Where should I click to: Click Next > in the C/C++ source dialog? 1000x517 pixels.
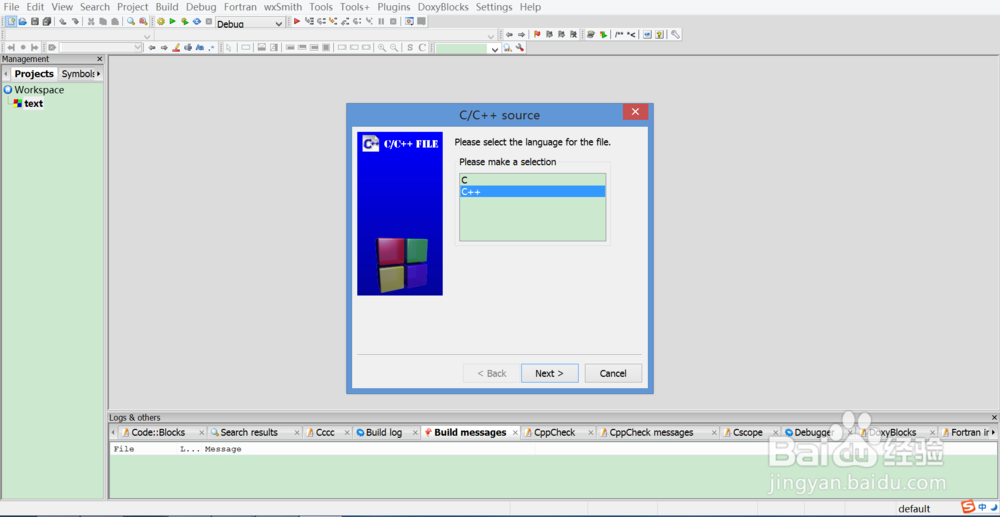[549, 374]
